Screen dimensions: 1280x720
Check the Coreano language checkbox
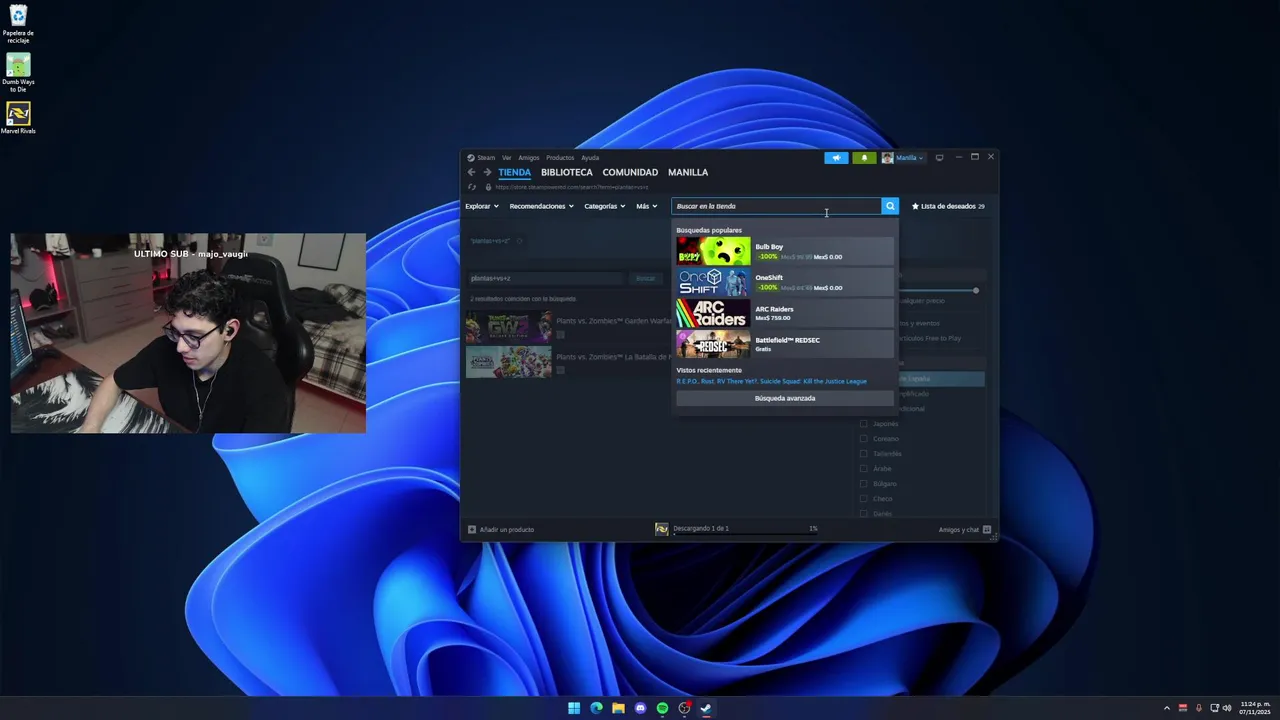(x=864, y=438)
